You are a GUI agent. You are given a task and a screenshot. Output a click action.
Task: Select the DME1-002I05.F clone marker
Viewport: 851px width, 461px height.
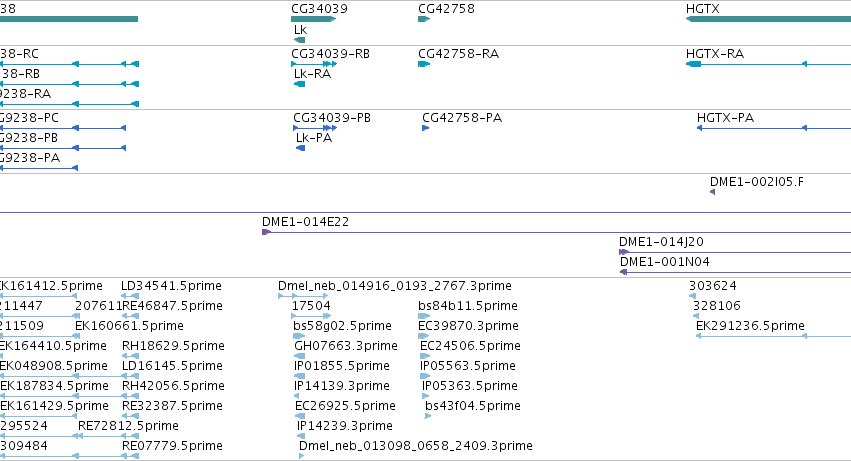click(712, 192)
